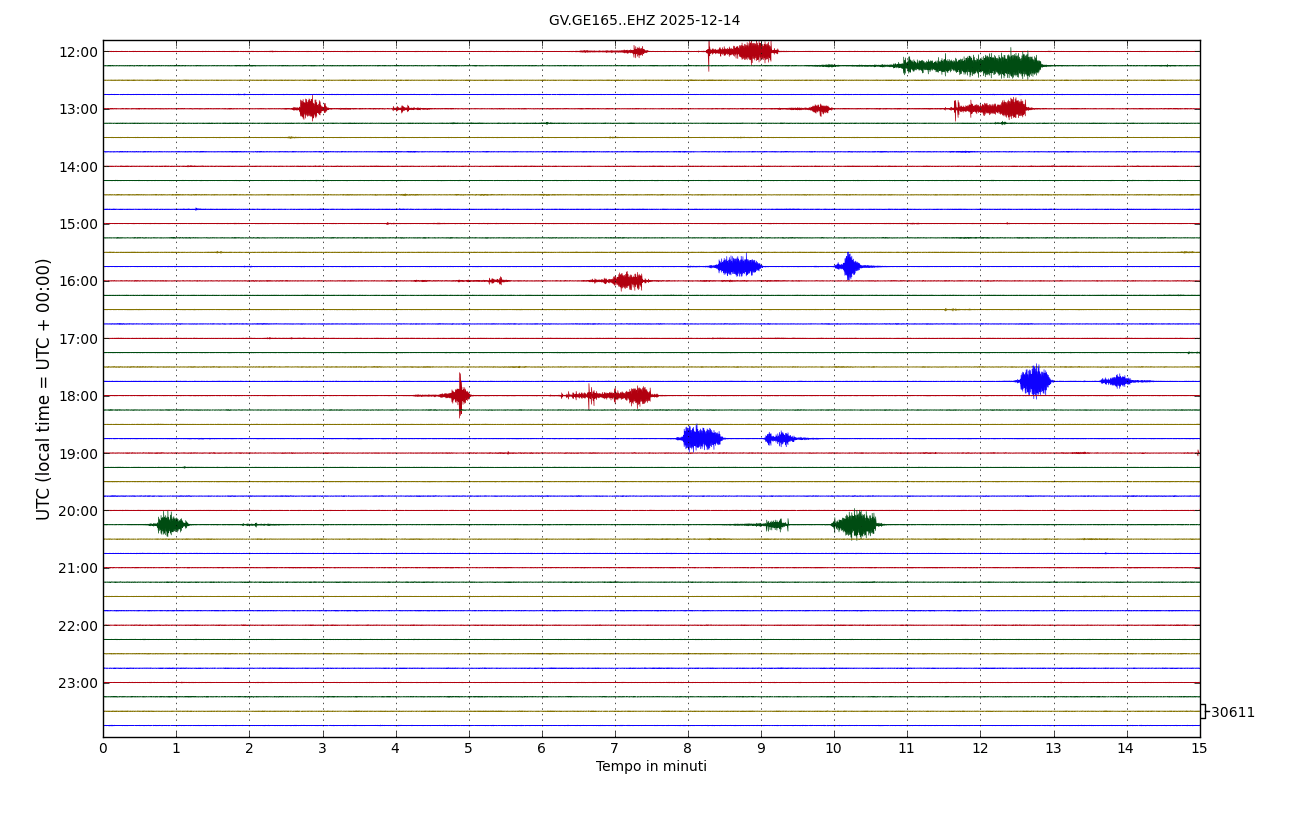Select the 12:00 tick label on the y-axis
This screenshot has width=1290, height=819.
pyautogui.click(x=79, y=52)
